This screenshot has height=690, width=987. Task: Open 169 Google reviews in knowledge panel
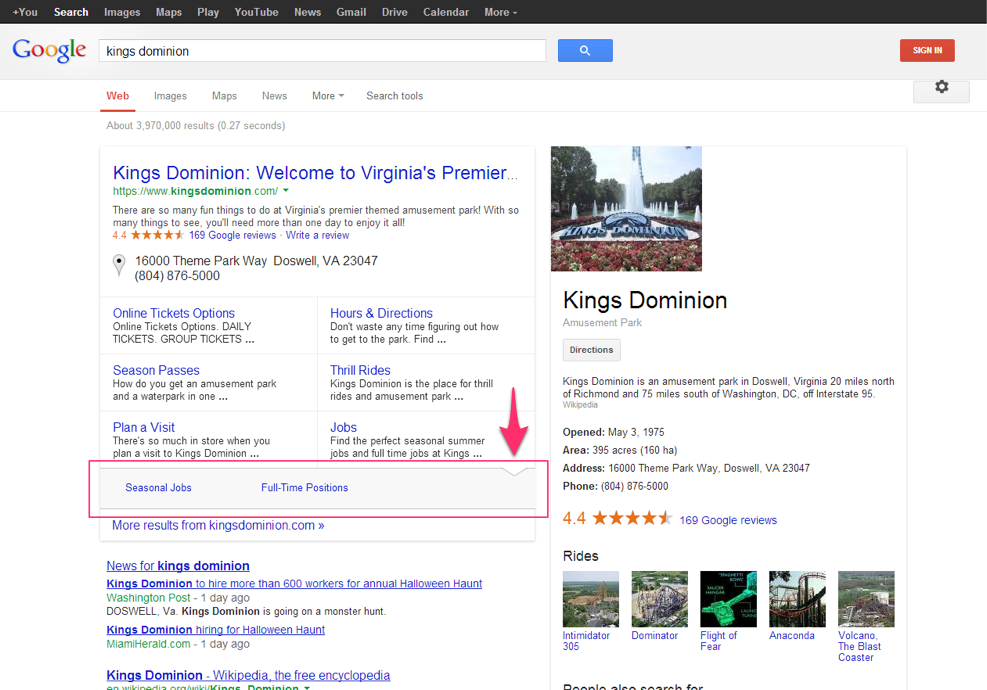(728, 520)
